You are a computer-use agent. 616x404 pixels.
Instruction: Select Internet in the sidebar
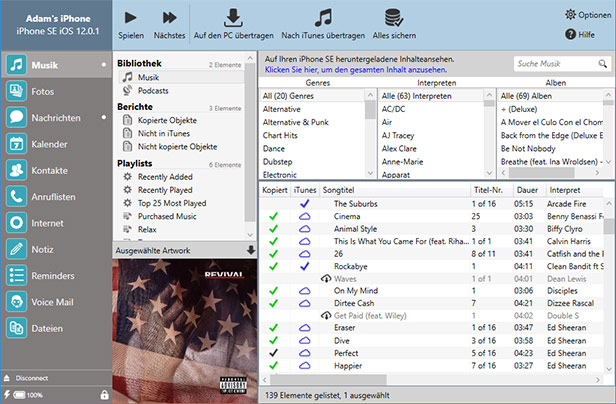pos(56,223)
